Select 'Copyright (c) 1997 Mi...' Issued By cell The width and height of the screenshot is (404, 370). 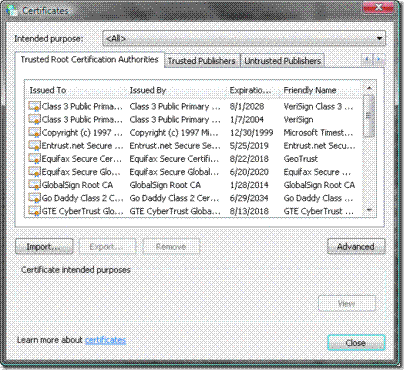coord(174,133)
